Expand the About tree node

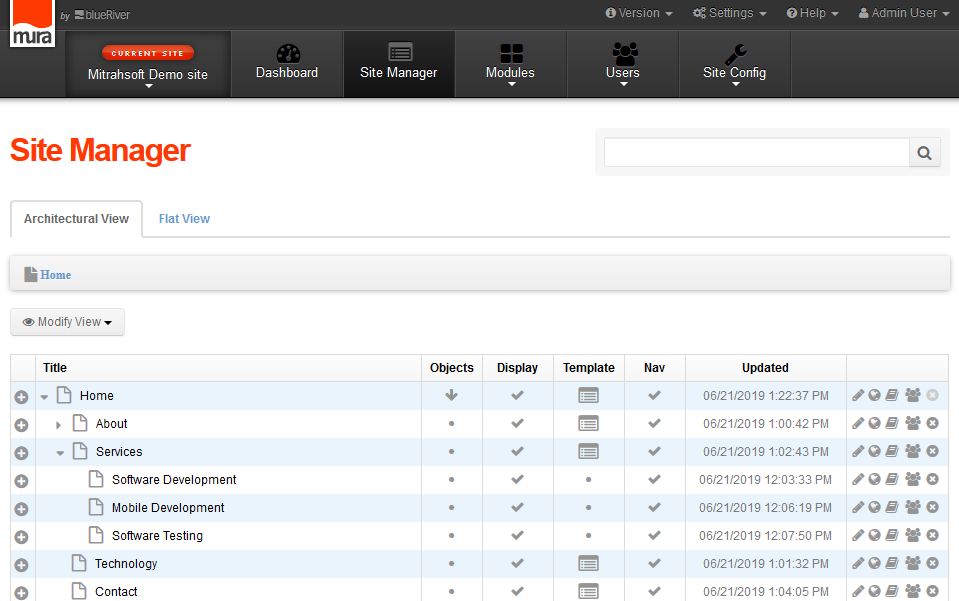click(58, 423)
